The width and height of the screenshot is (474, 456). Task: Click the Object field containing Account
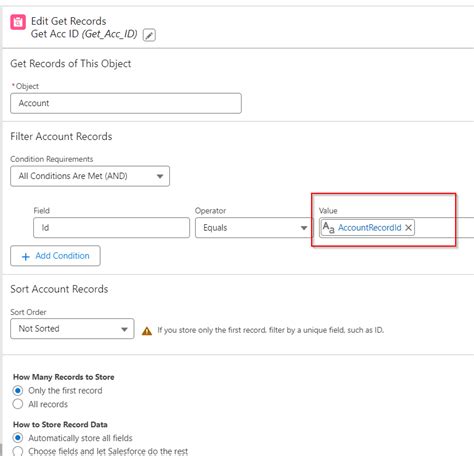coord(126,103)
